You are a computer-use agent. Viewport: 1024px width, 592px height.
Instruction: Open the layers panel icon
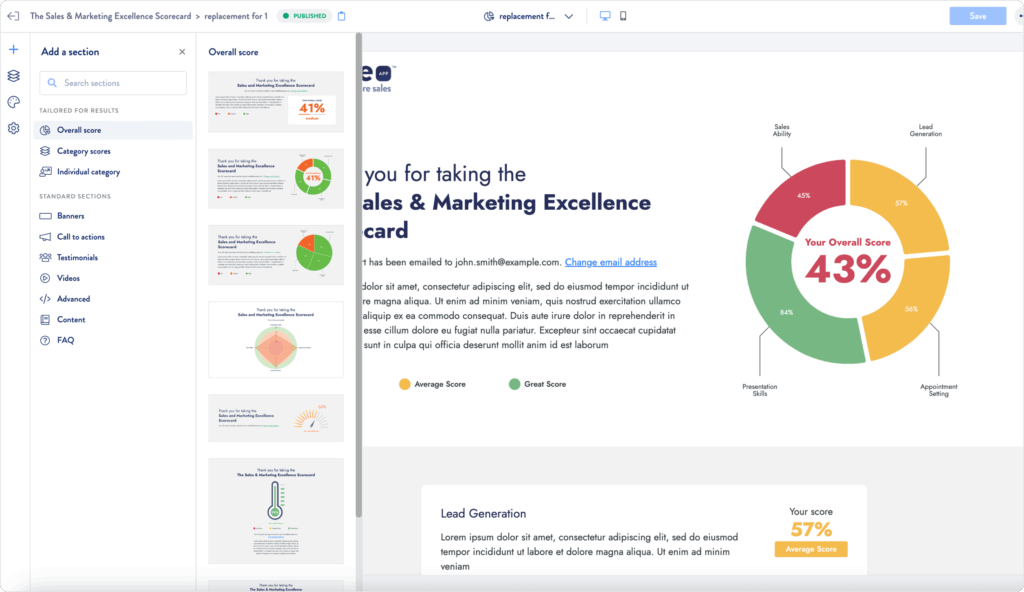[x=14, y=76]
